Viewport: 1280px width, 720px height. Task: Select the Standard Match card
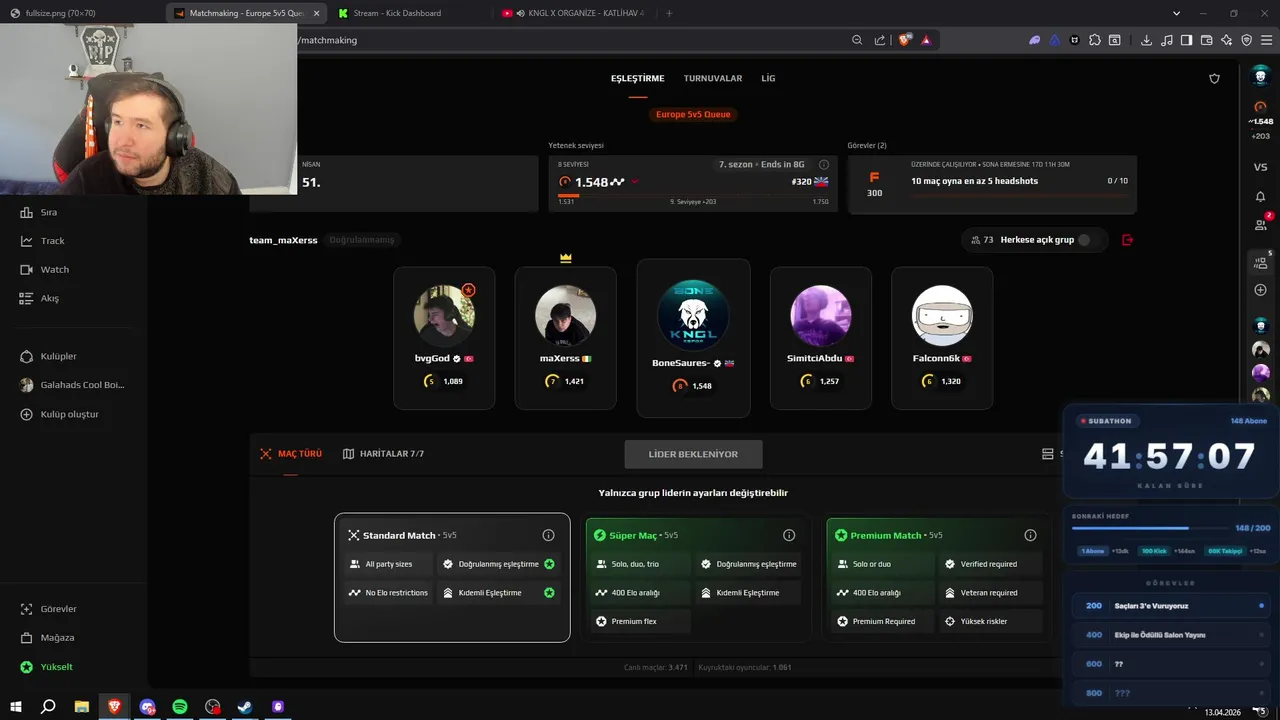[x=452, y=578]
